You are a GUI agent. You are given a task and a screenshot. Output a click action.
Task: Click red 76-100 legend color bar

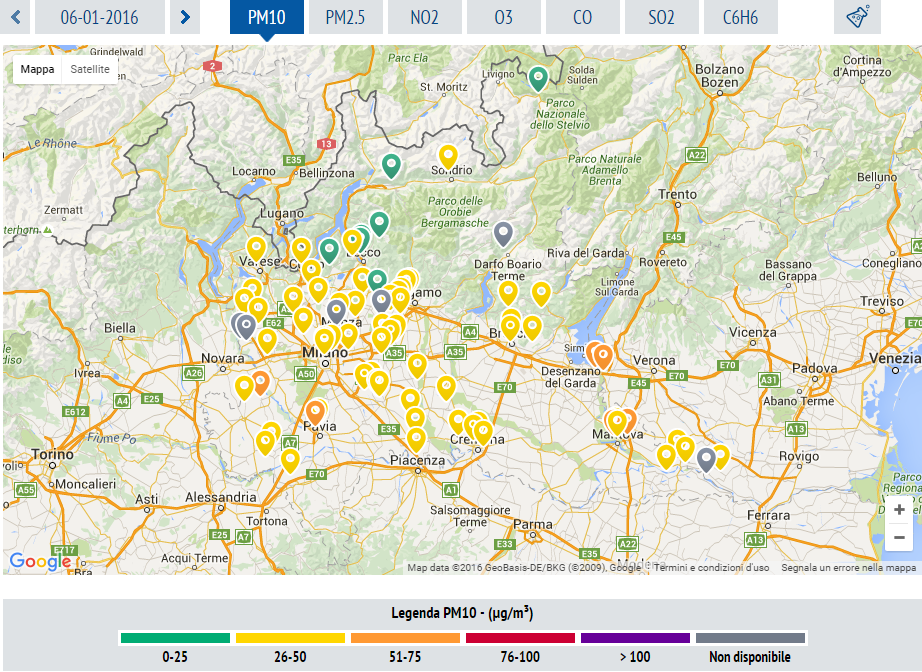click(x=520, y=638)
